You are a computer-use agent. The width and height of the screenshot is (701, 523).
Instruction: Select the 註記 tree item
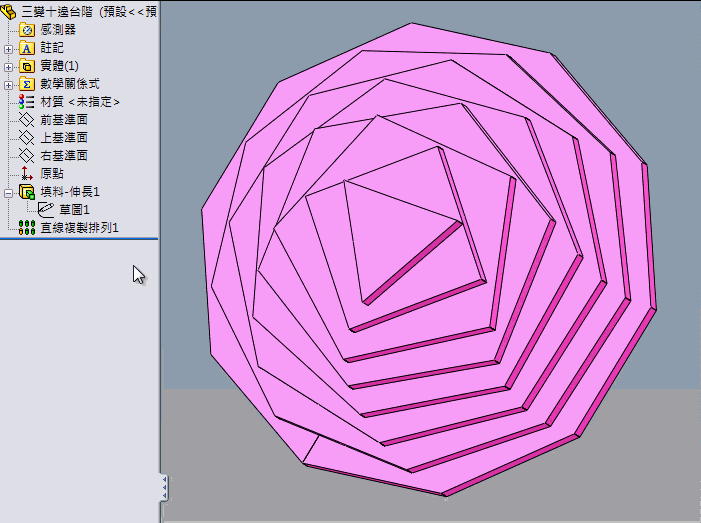click(52, 47)
